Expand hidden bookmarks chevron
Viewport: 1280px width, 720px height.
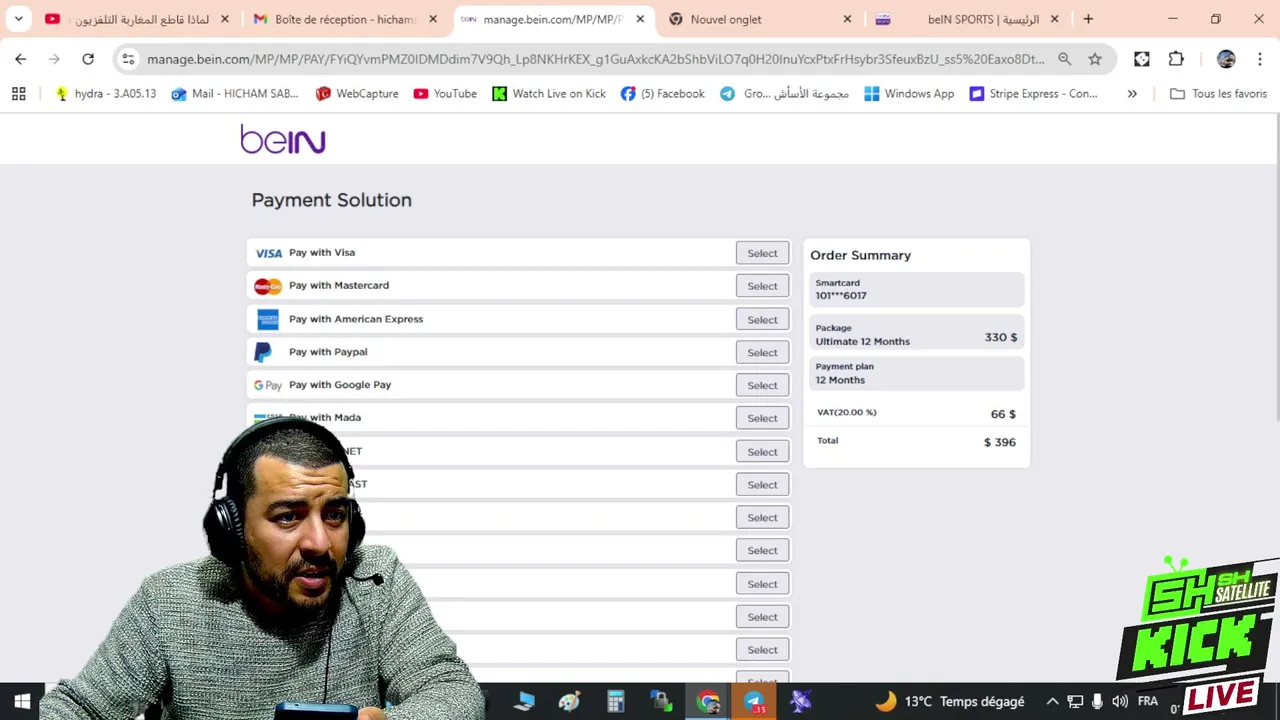(1132, 94)
